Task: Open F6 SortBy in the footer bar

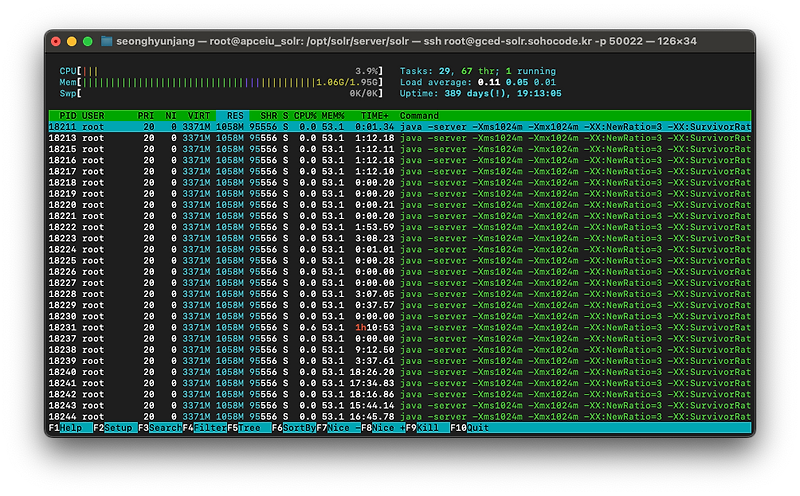Action: pyautogui.click(x=294, y=428)
